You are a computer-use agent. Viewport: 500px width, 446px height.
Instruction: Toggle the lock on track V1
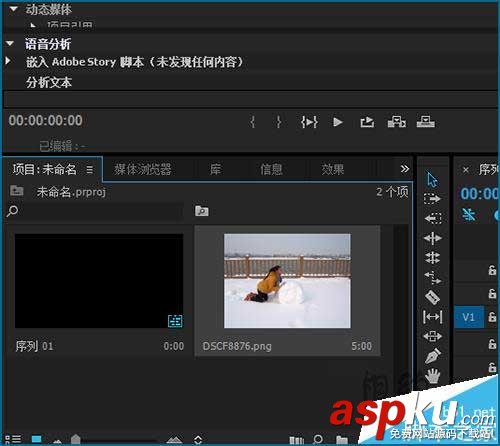[x=492, y=317]
